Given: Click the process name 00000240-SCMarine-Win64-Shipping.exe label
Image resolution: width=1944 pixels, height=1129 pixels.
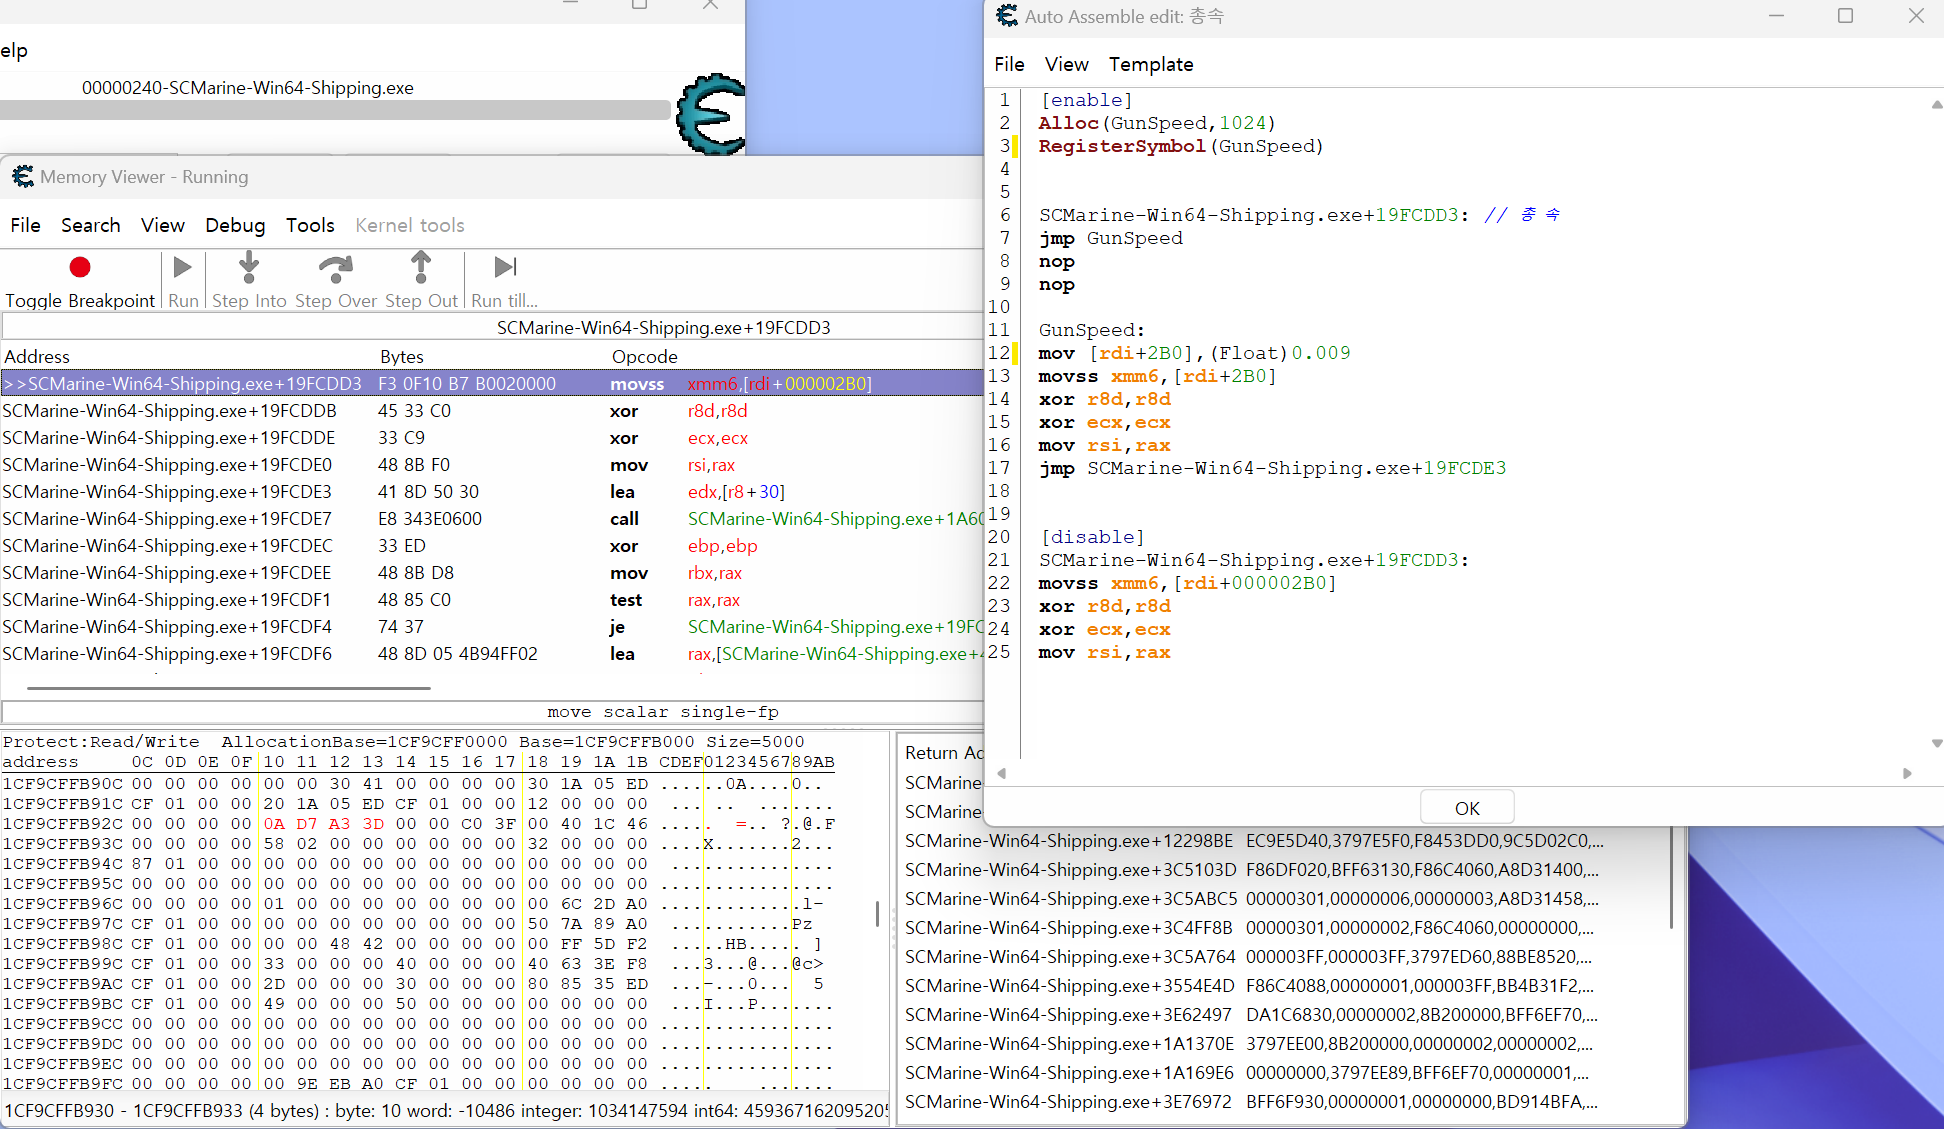Looking at the screenshot, I should (x=248, y=88).
